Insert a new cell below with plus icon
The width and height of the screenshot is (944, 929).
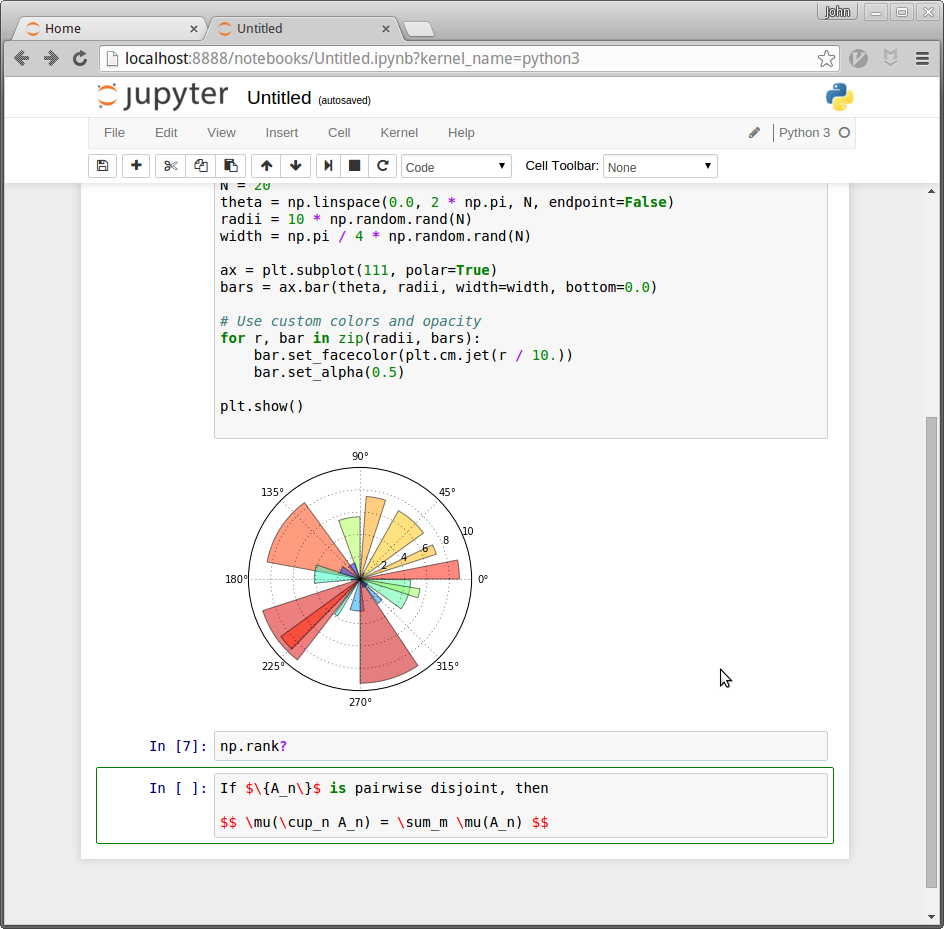(x=136, y=166)
